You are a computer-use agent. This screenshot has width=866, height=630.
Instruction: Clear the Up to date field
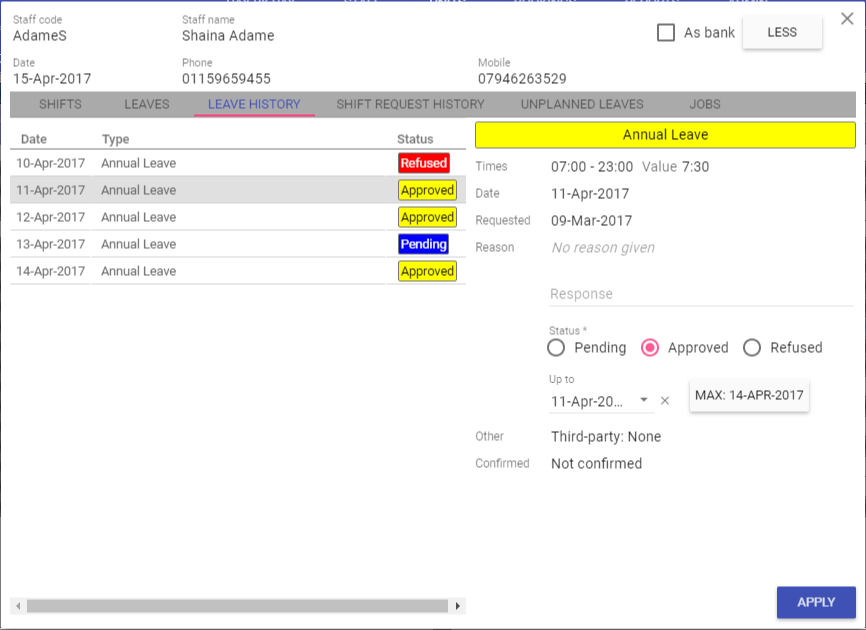point(665,401)
